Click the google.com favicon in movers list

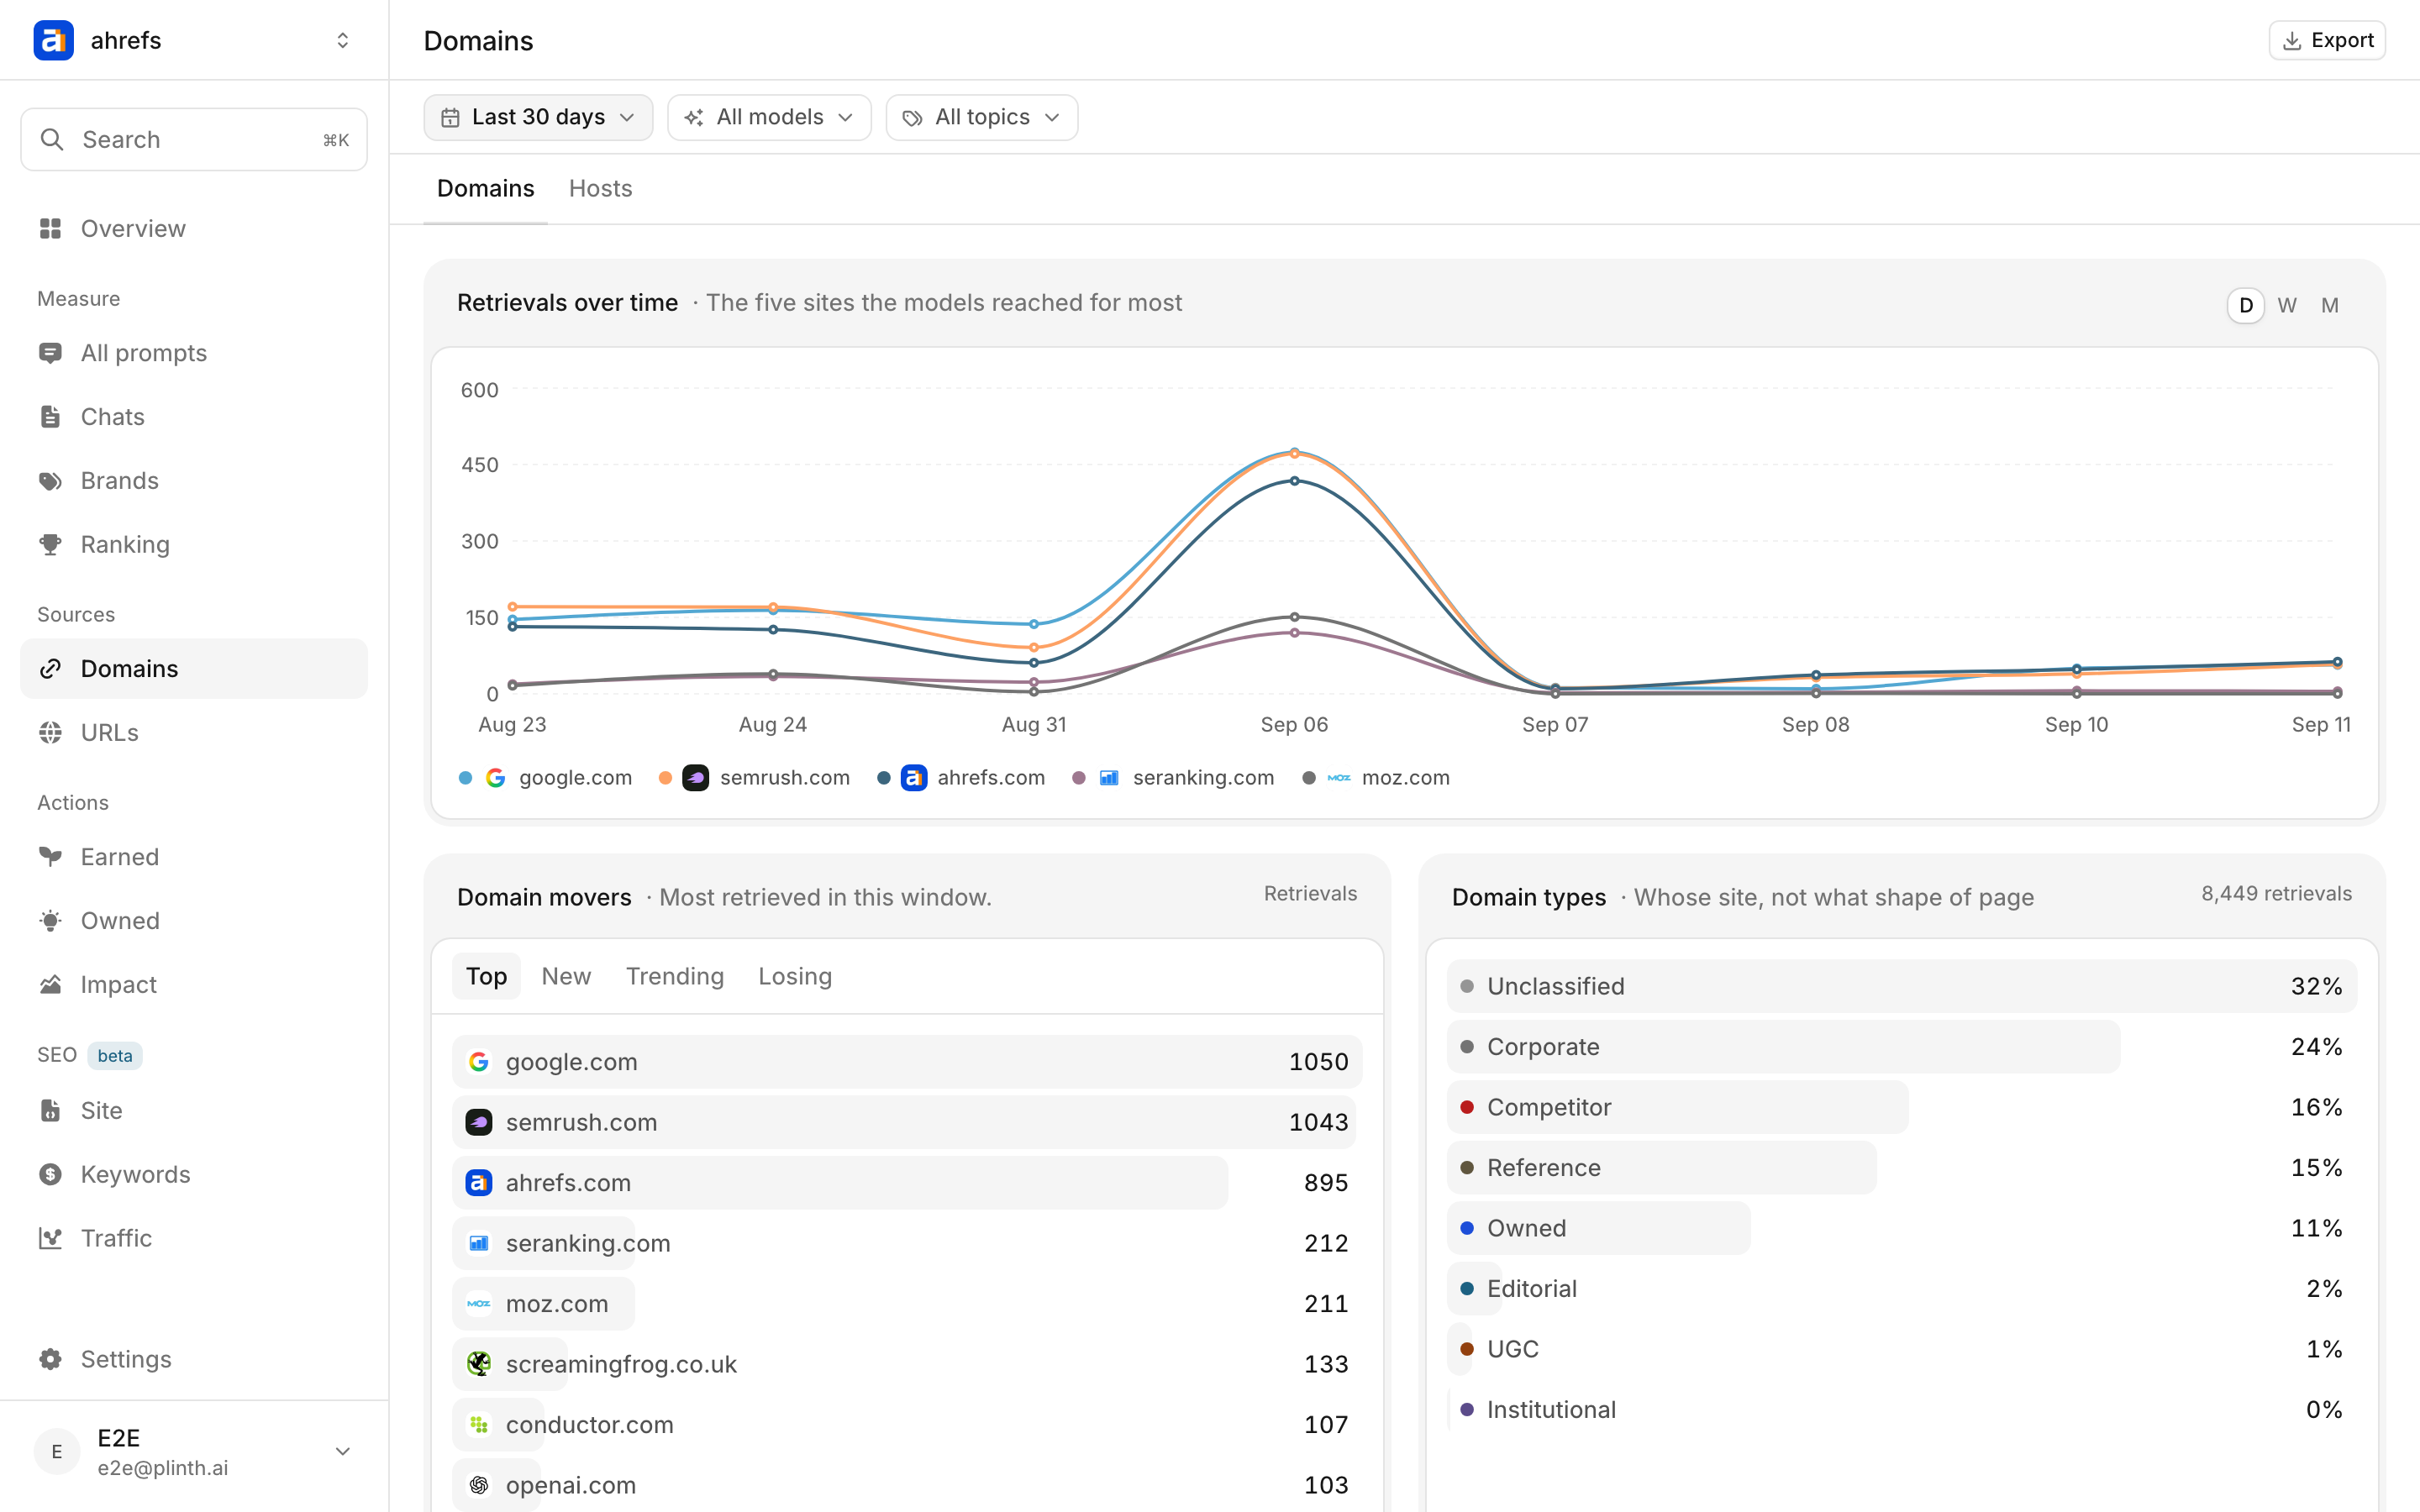[479, 1062]
